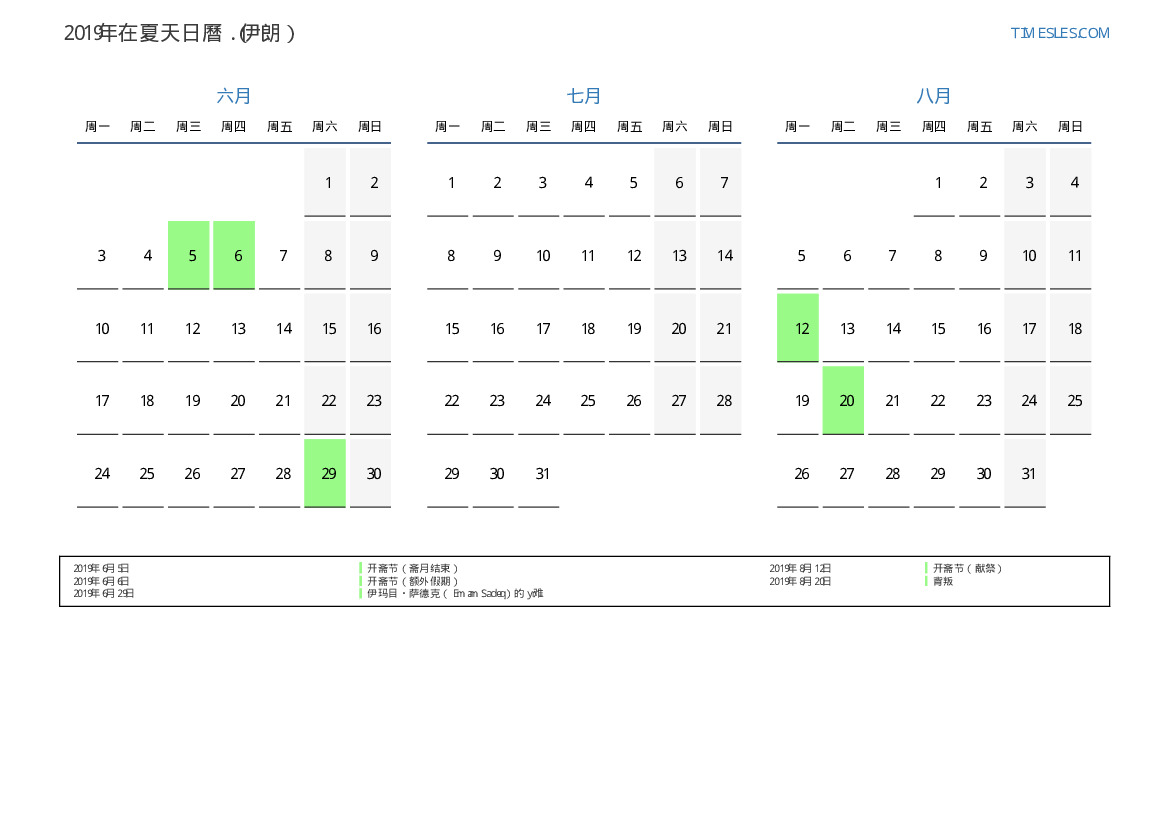The image size is (1169, 827).
Task: Select highlighted August 12 holiday cell
Action: [x=798, y=328]
